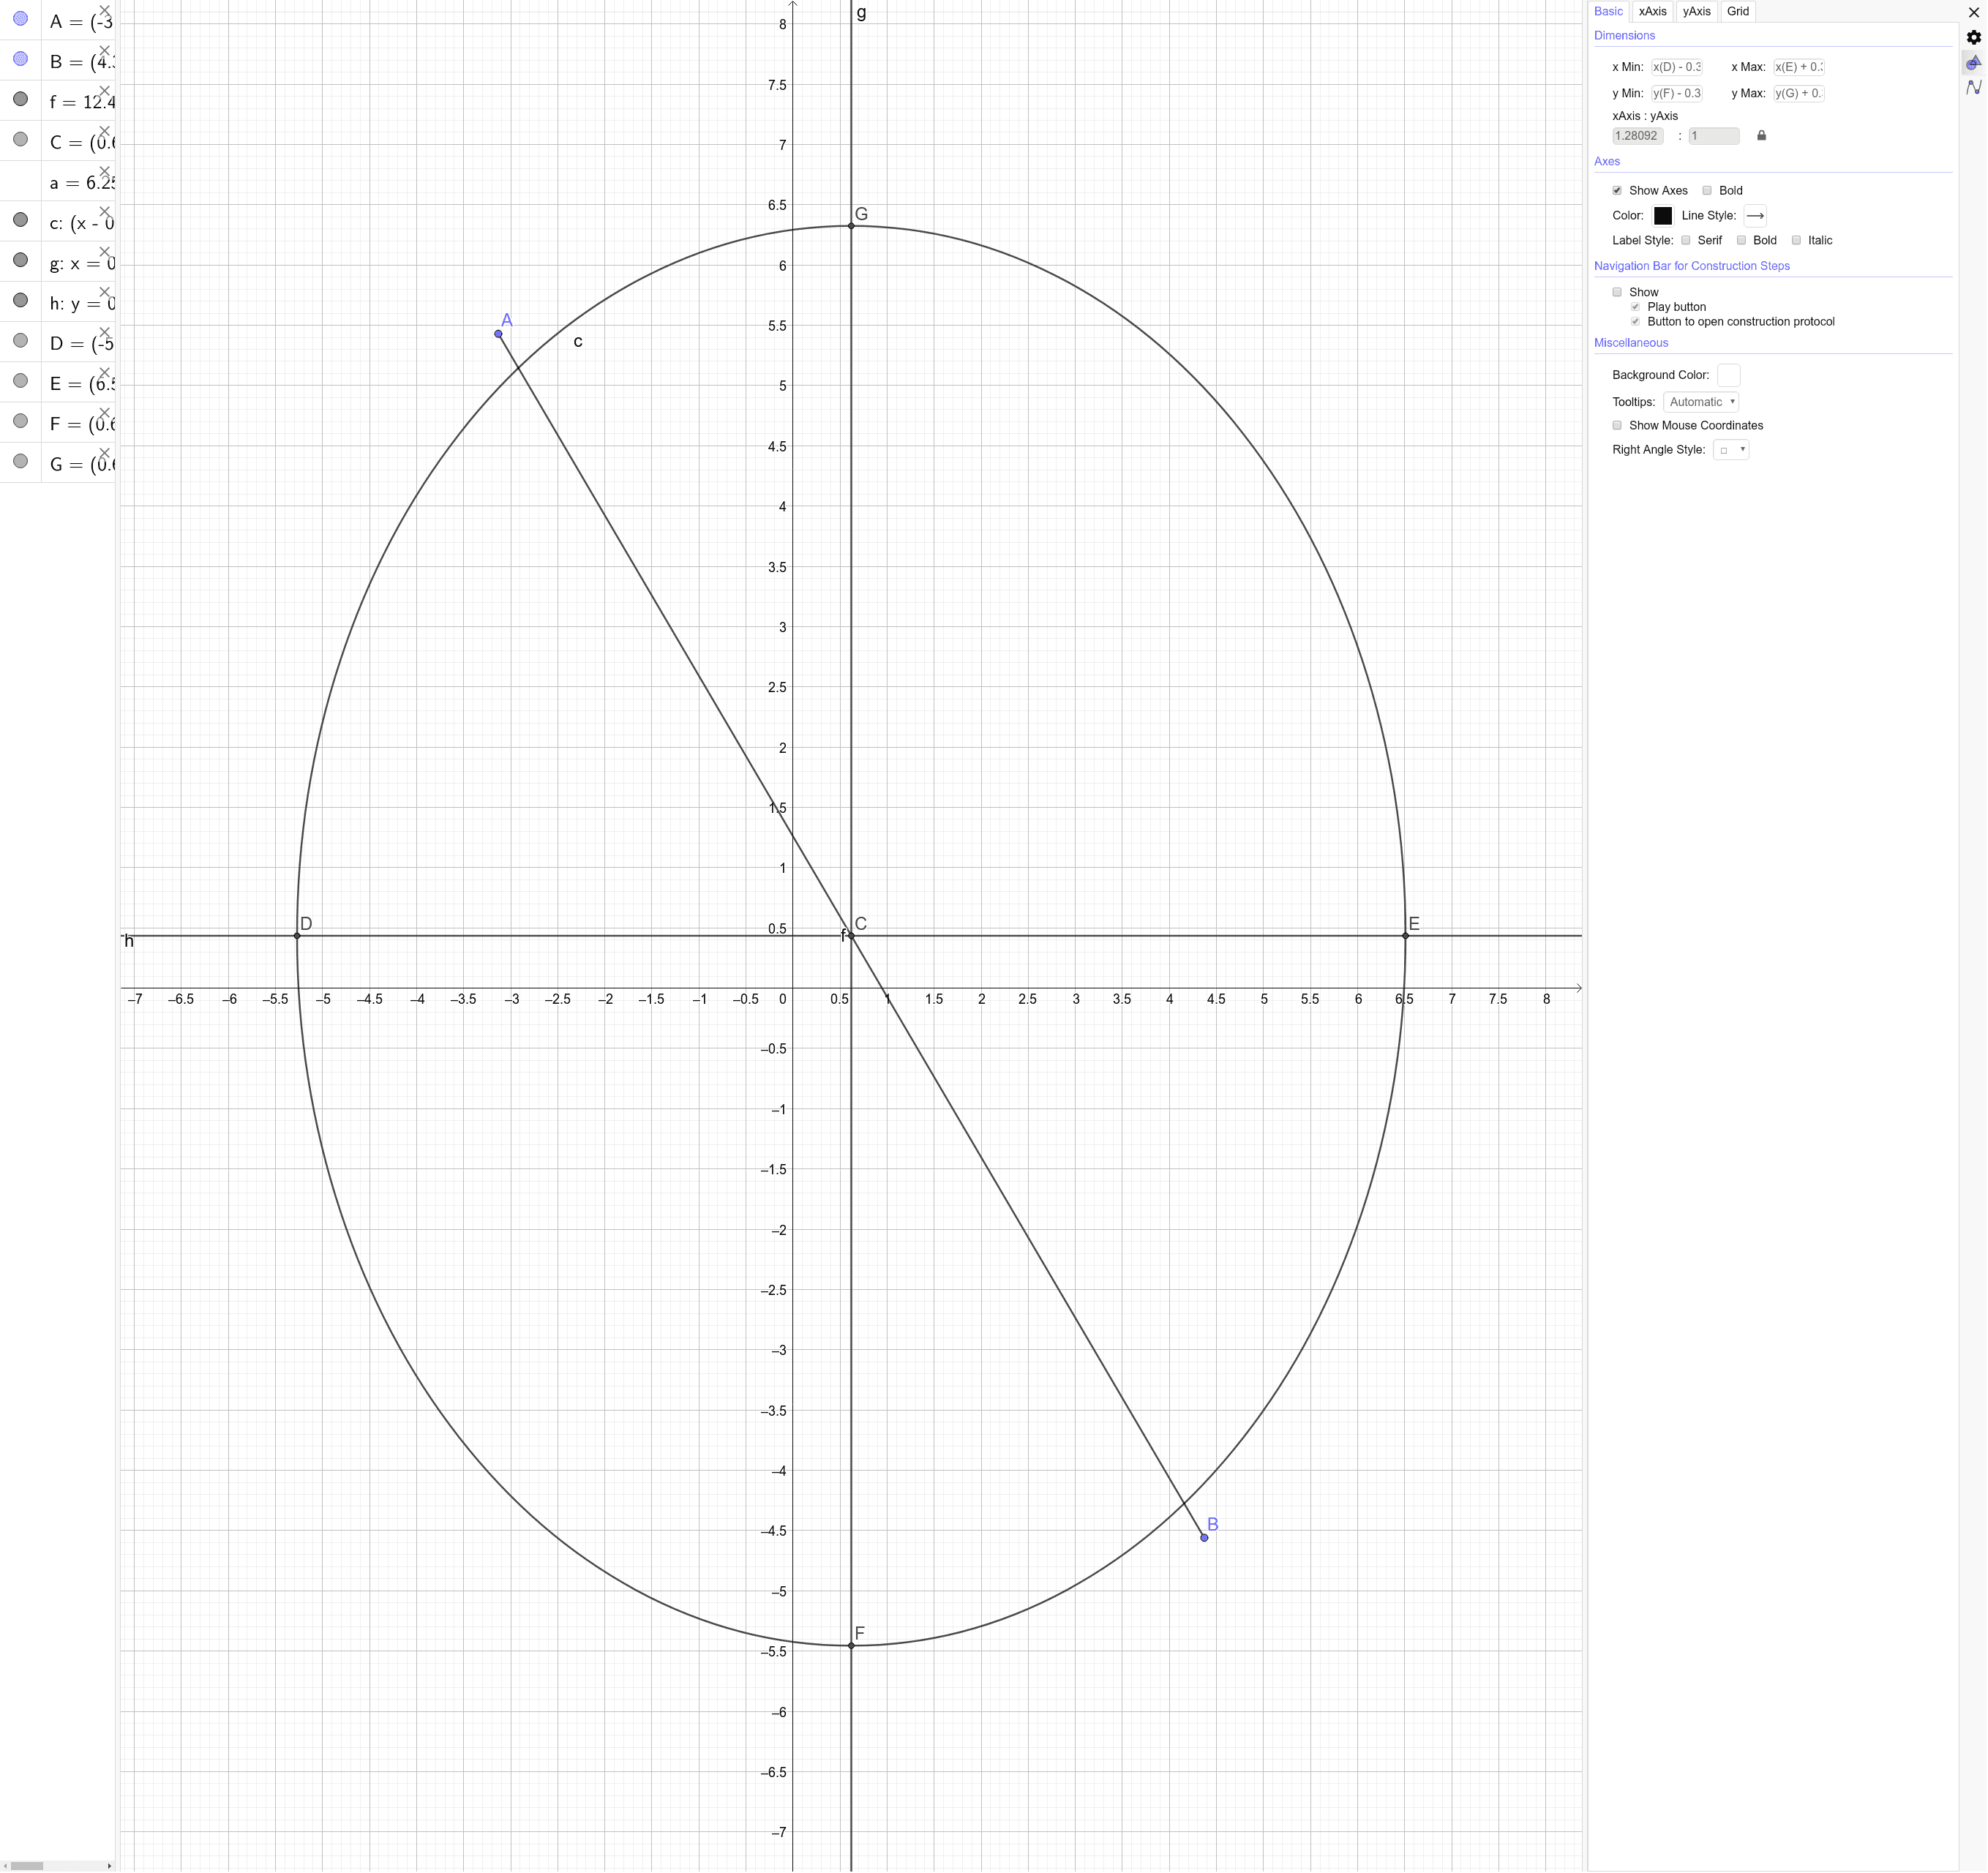The height and width of the screenshot is (1873, 1988).
Task: Click the x Min input field
Action: [1676, 66]
